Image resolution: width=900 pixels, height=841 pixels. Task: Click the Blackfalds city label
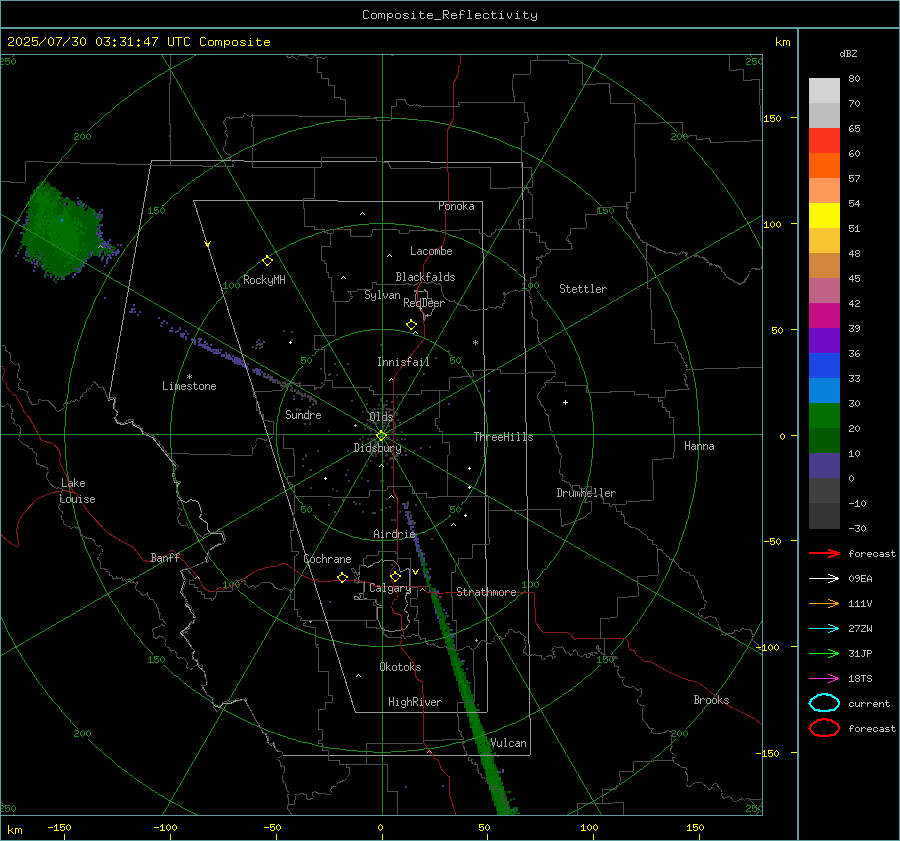(425, 277)
